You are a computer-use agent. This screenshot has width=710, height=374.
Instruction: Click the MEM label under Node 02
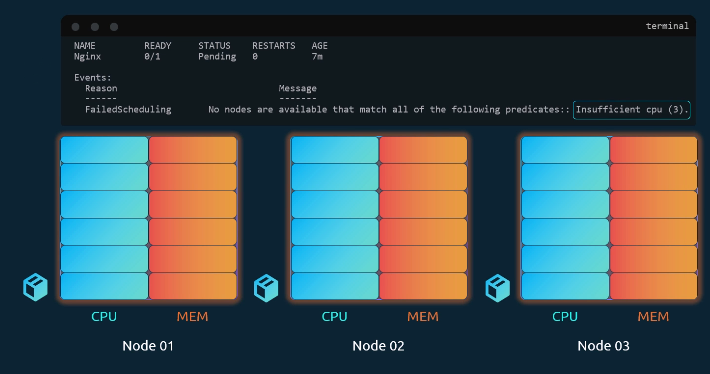[x=422, y=316]
